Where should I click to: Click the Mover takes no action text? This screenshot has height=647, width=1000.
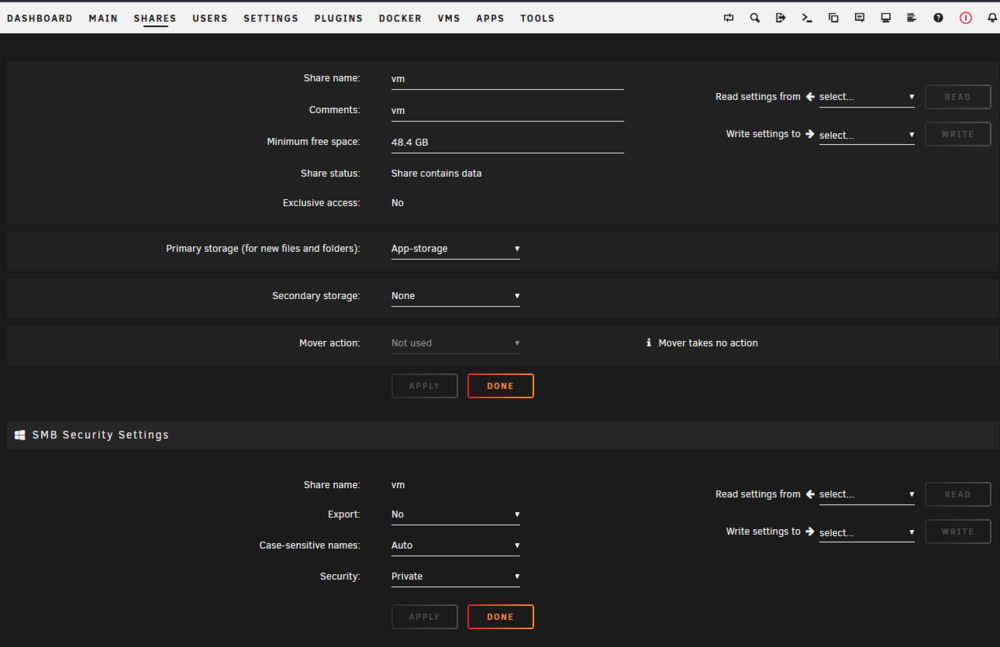tap(708, 343)
